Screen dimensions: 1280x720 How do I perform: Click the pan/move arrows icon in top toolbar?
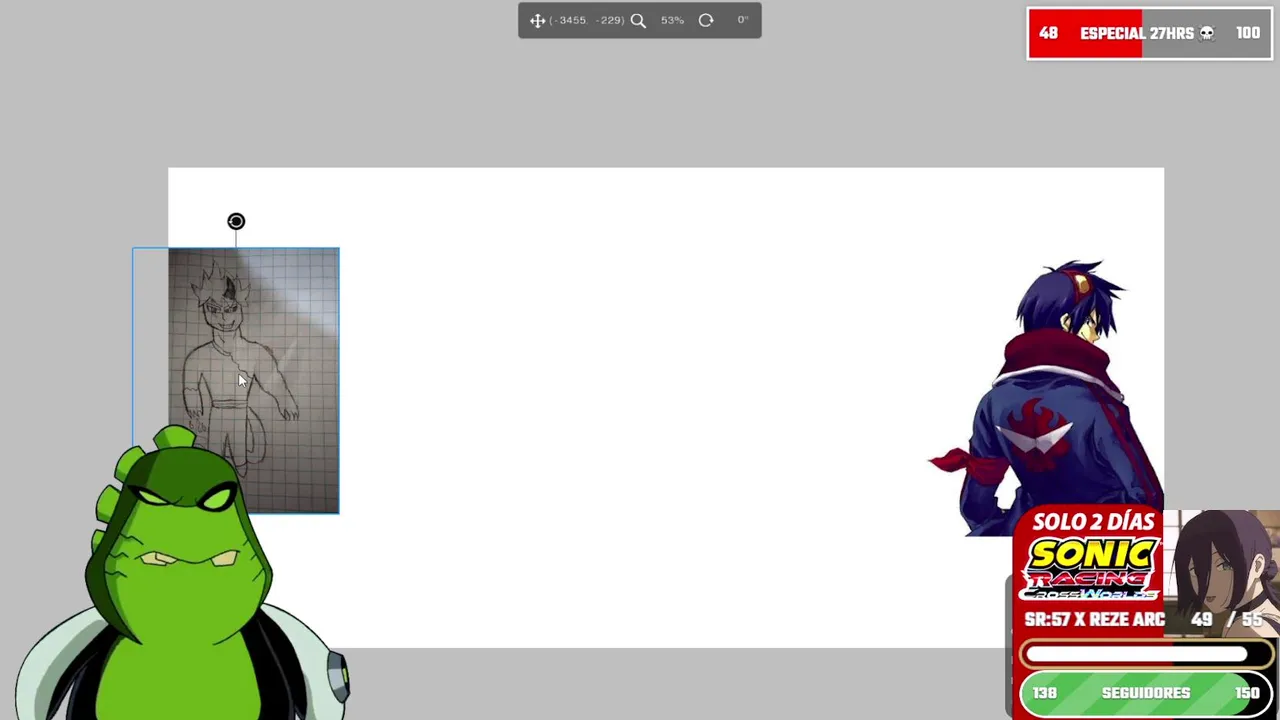(537, 20)
